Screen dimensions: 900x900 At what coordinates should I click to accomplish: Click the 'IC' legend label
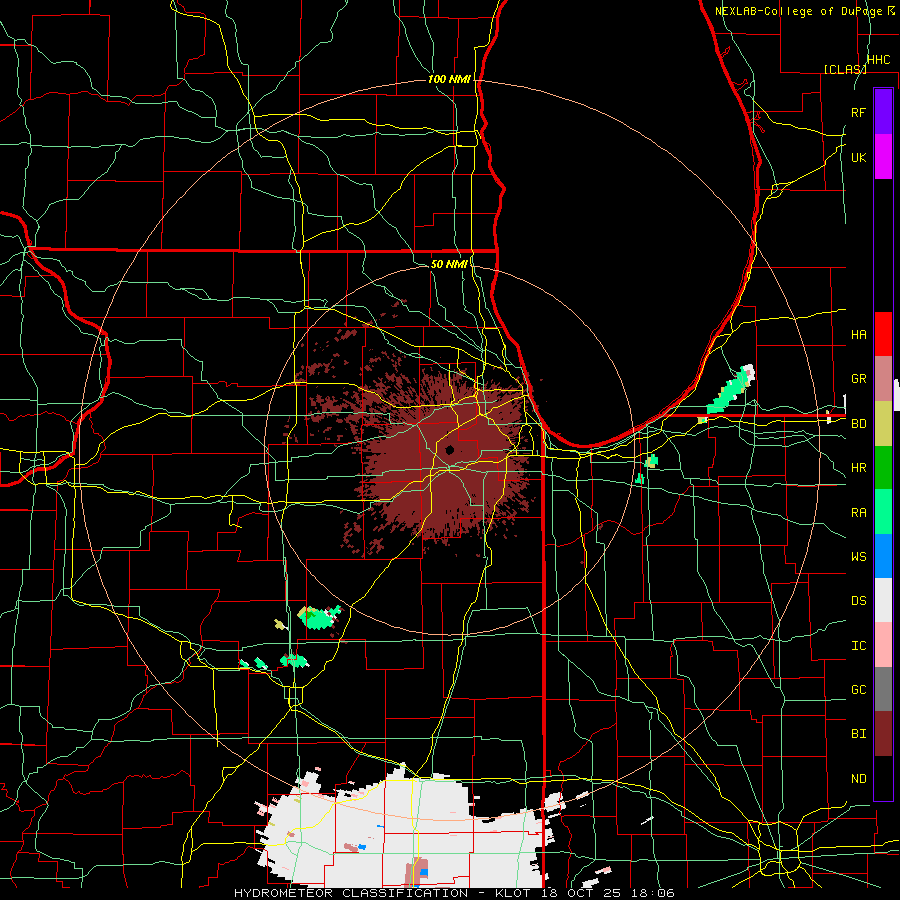pyautogui.click(x=858, y=646)
